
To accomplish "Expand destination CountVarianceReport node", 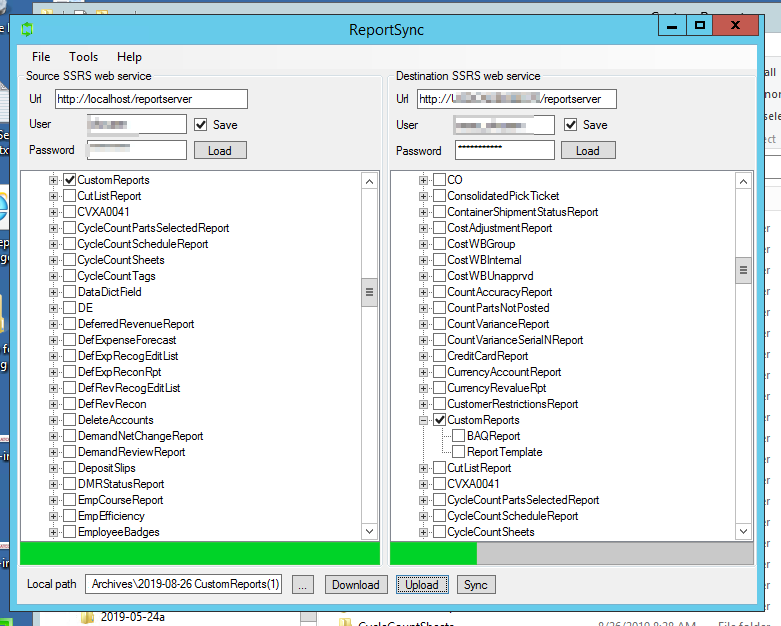I will coord(423,324).
